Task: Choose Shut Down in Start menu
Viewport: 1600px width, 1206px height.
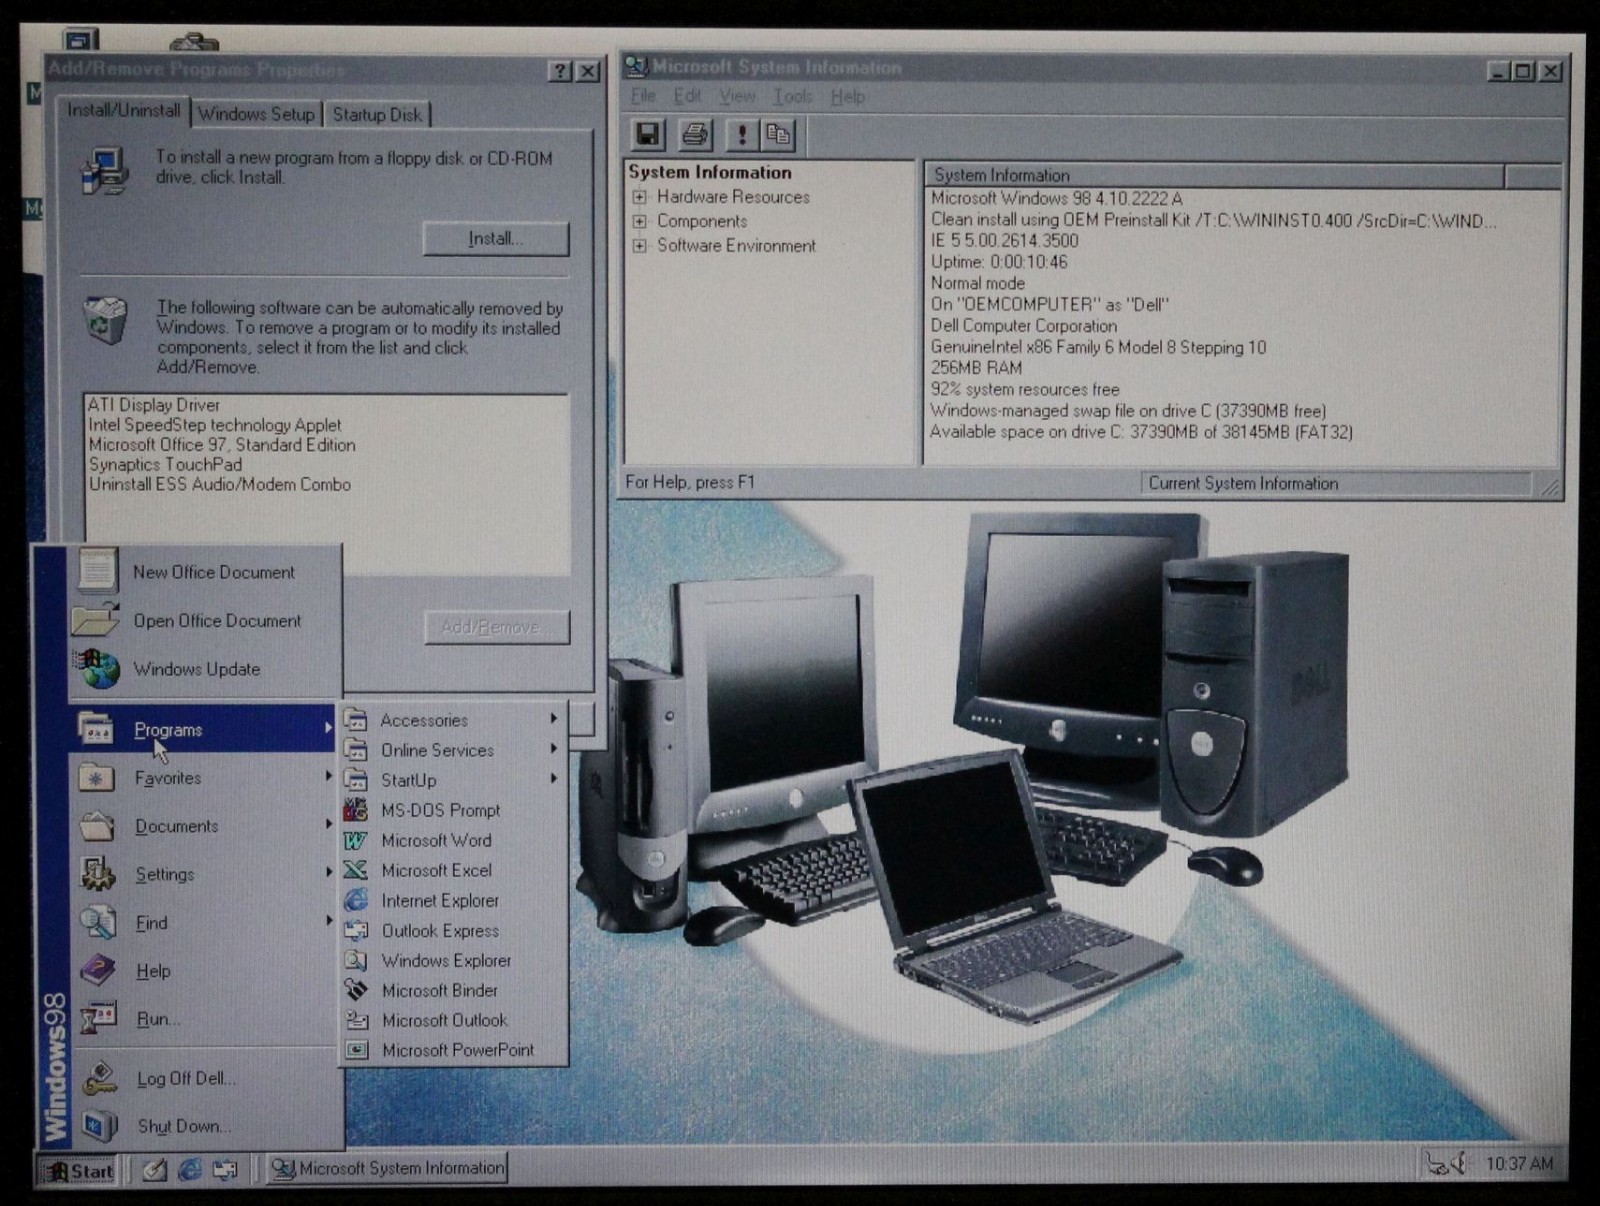Action: 205,1126
